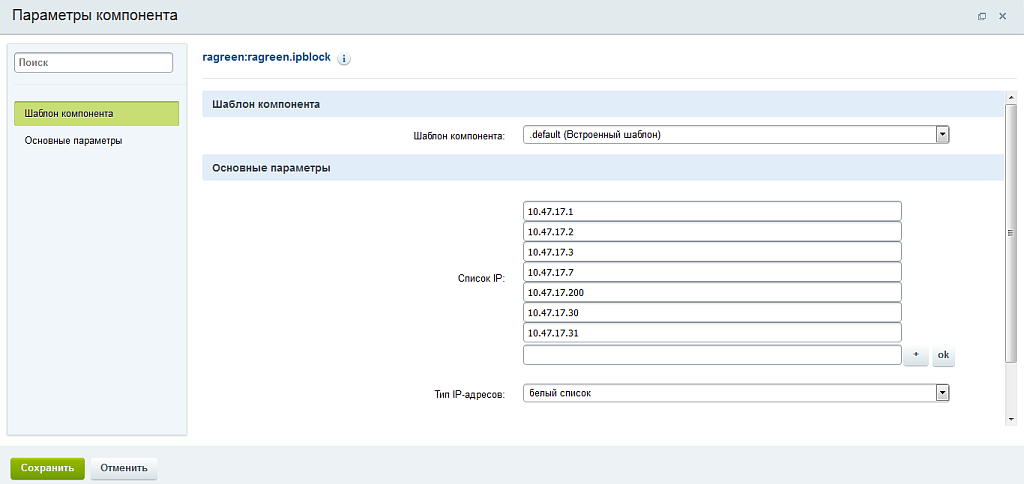The image size is (1024, 484).
Task: Open the IP address type dropdown
Action: coord(735,393)
